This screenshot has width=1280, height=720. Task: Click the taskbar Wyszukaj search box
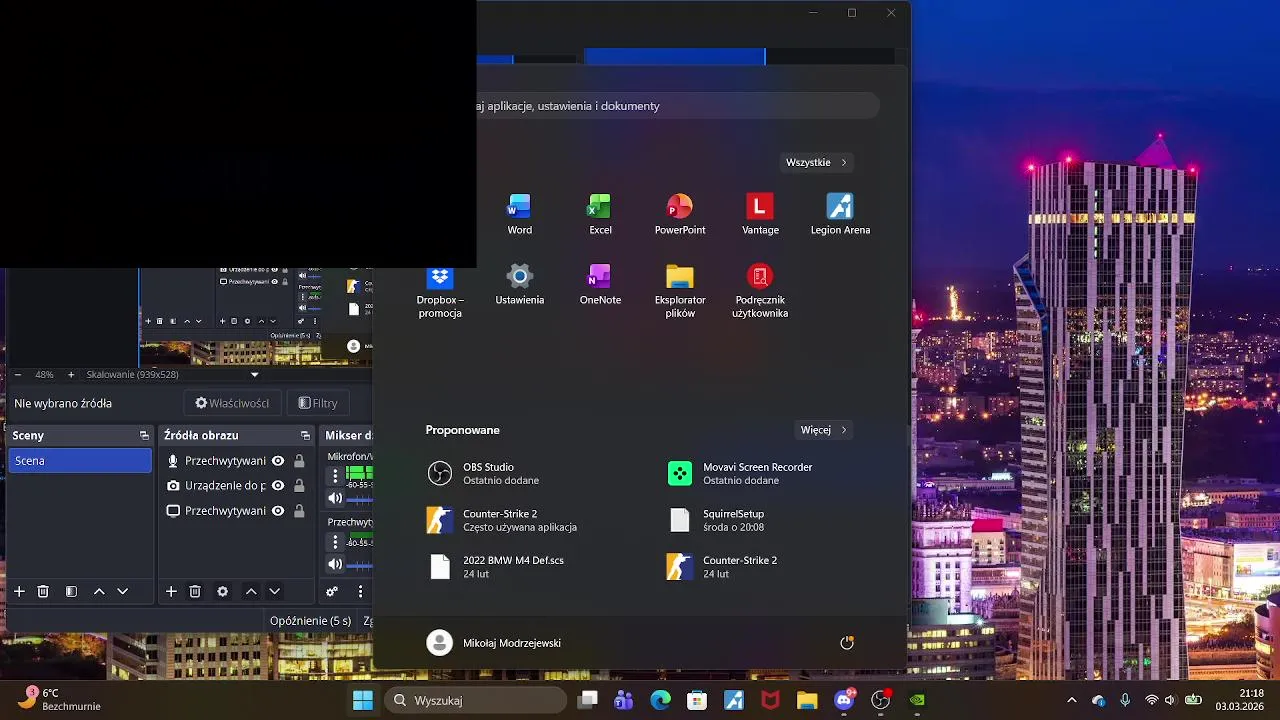tap(476, 700)
